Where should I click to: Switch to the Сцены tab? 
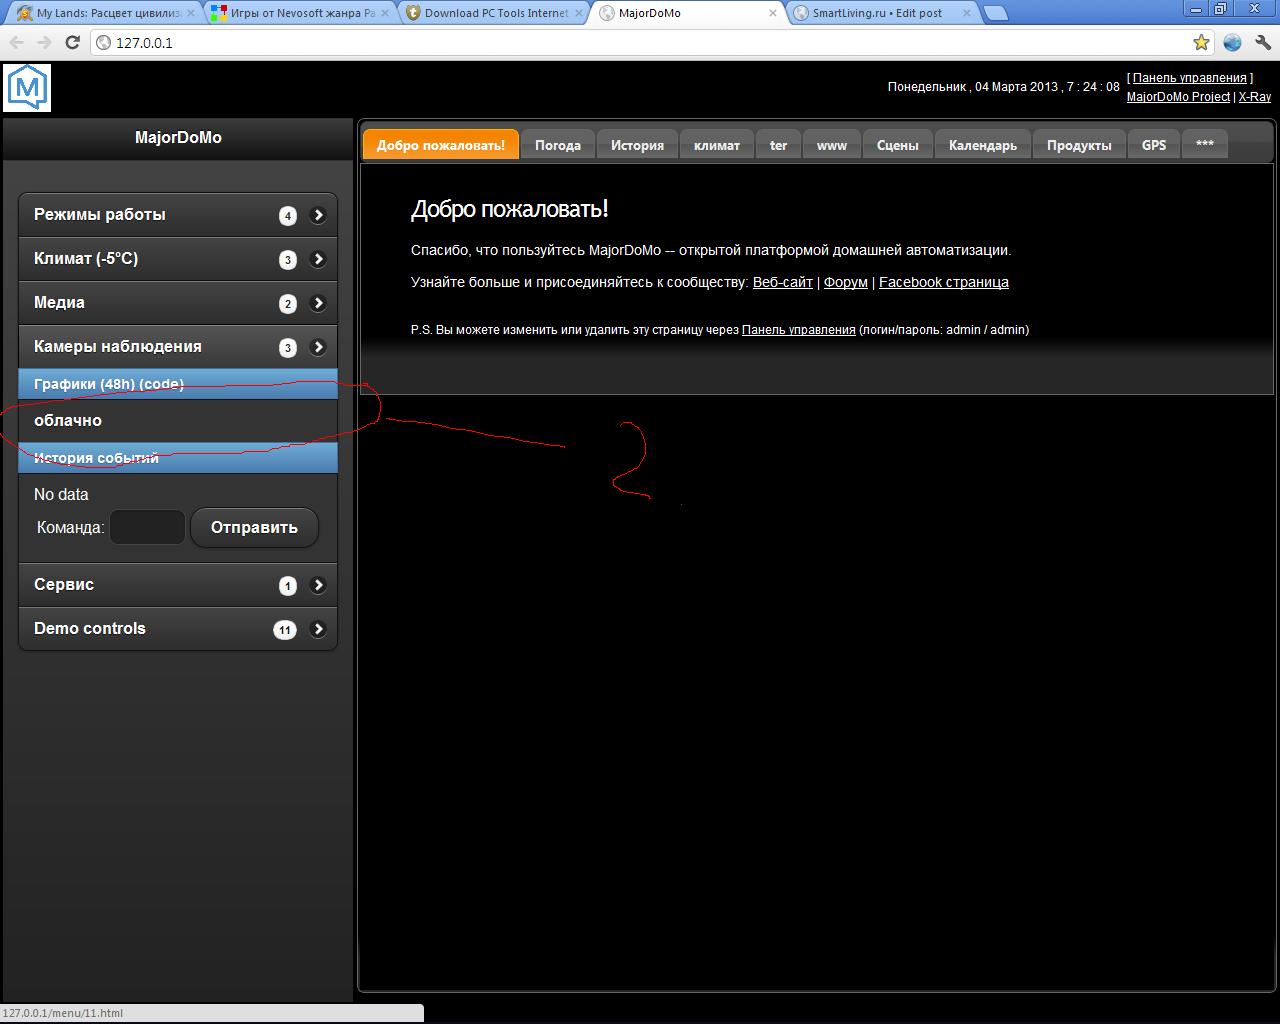pos(898,145)
